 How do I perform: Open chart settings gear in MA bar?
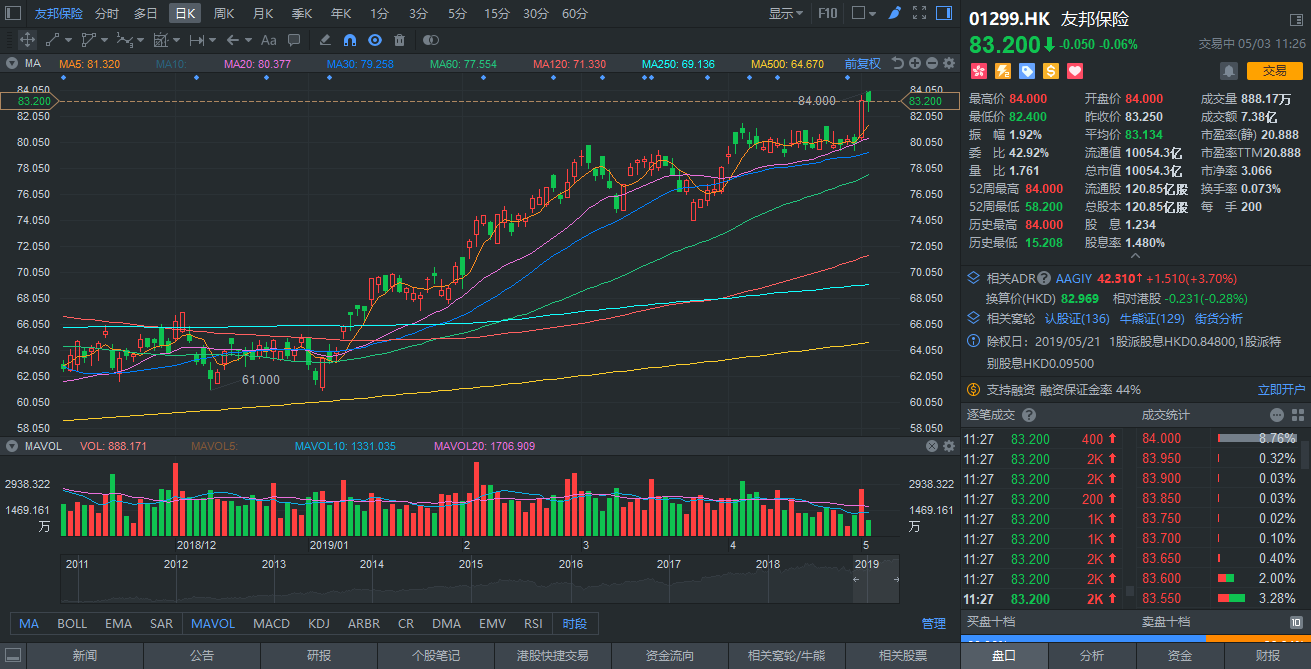[x=948, y=63]
